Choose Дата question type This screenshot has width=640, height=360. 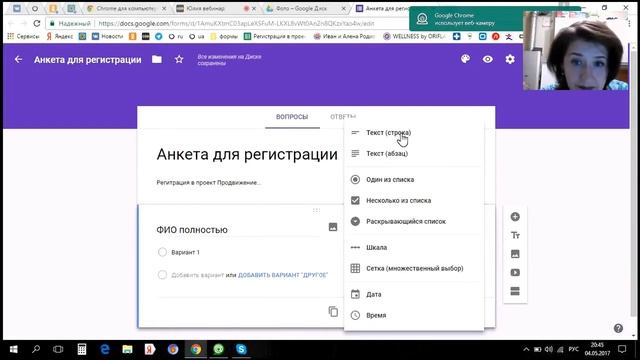[414, 294]
